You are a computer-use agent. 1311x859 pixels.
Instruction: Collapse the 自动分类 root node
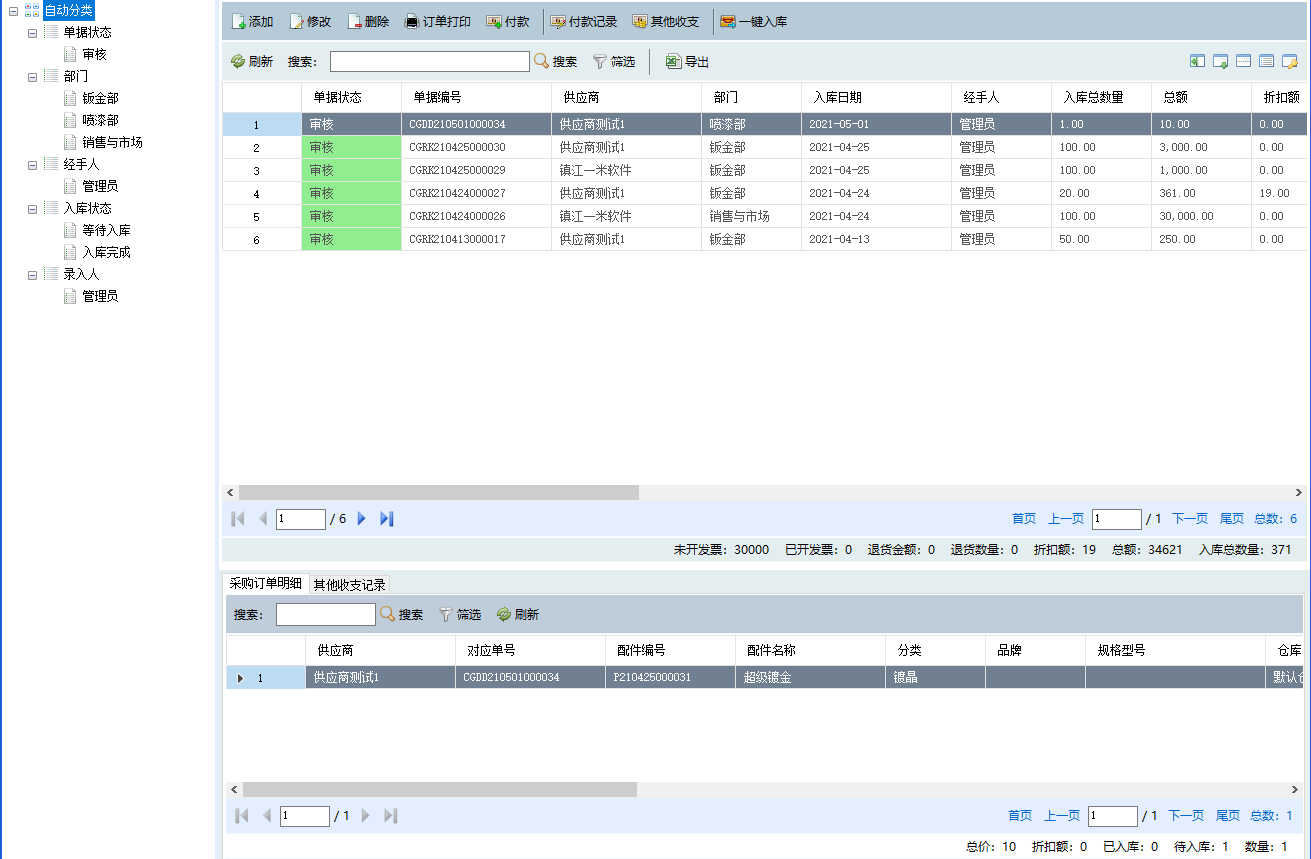[13, 11]
